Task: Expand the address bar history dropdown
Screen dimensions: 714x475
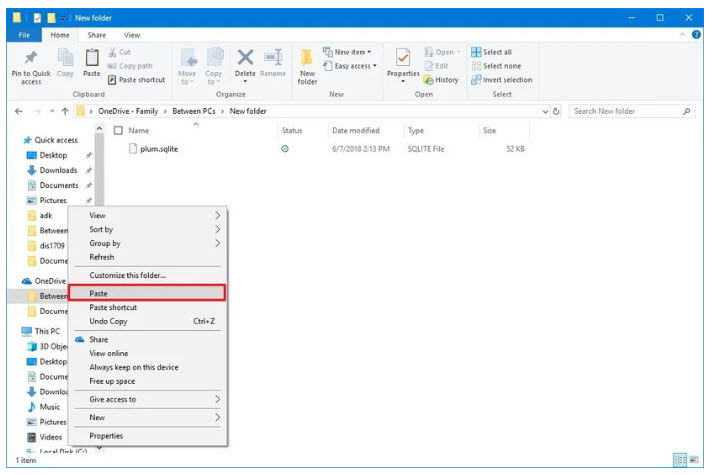Action: pyautogui.click(x=544, y=111)
